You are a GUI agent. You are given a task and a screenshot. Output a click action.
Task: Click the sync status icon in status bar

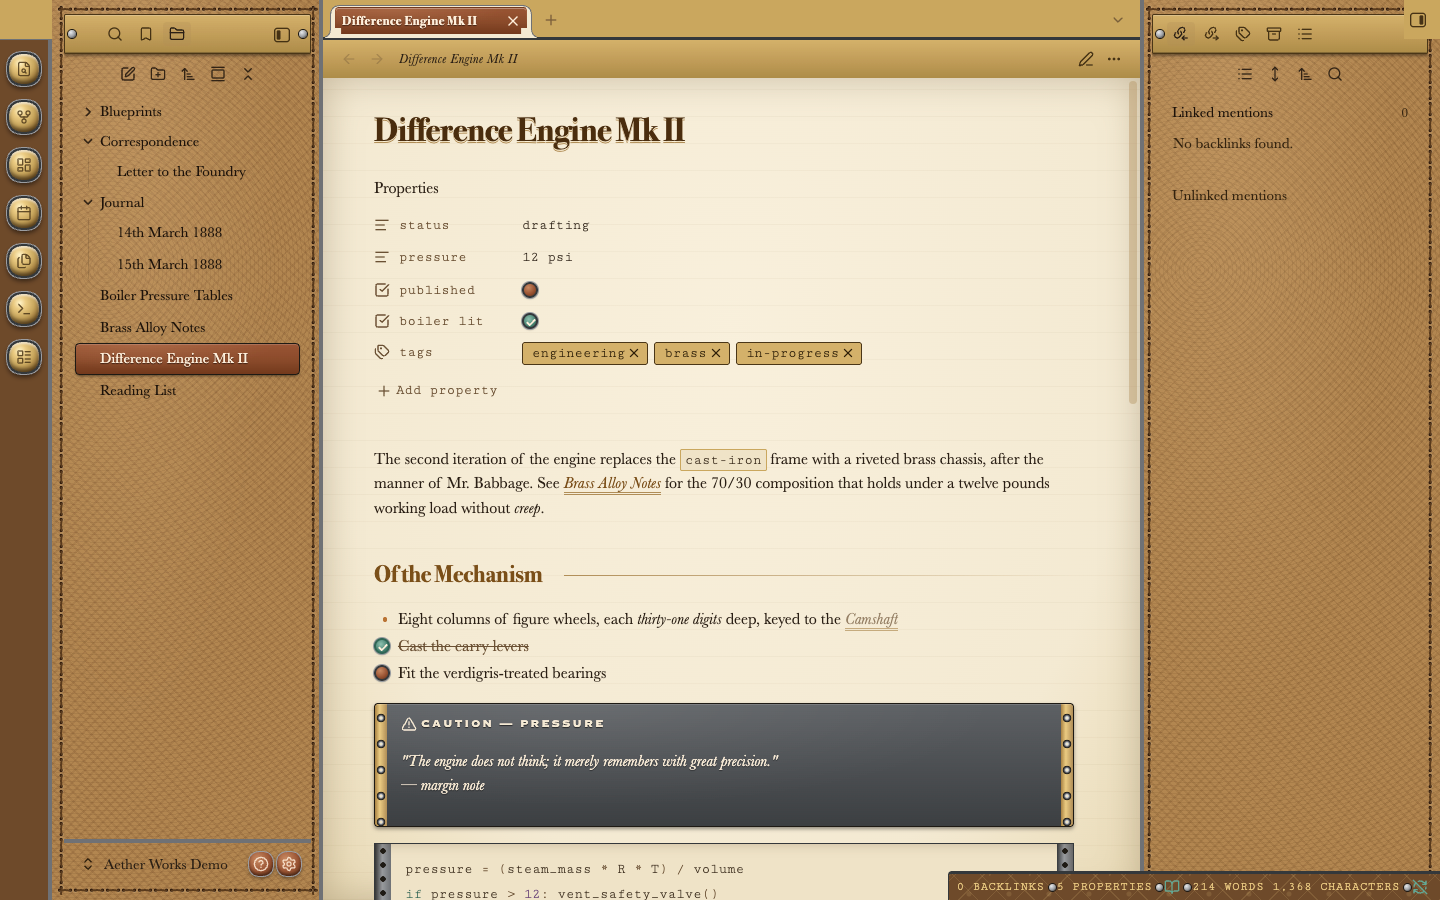pyautogui.click(x=1420, y=887)
